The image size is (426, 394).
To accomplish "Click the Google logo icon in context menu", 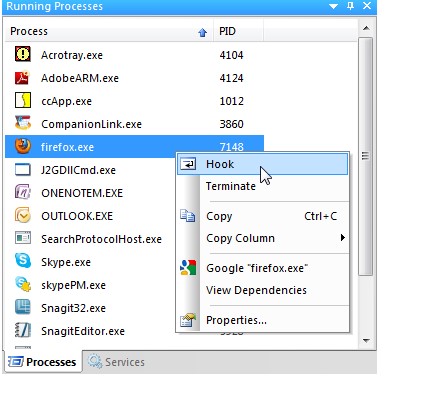I will click(x=188, y=268).
